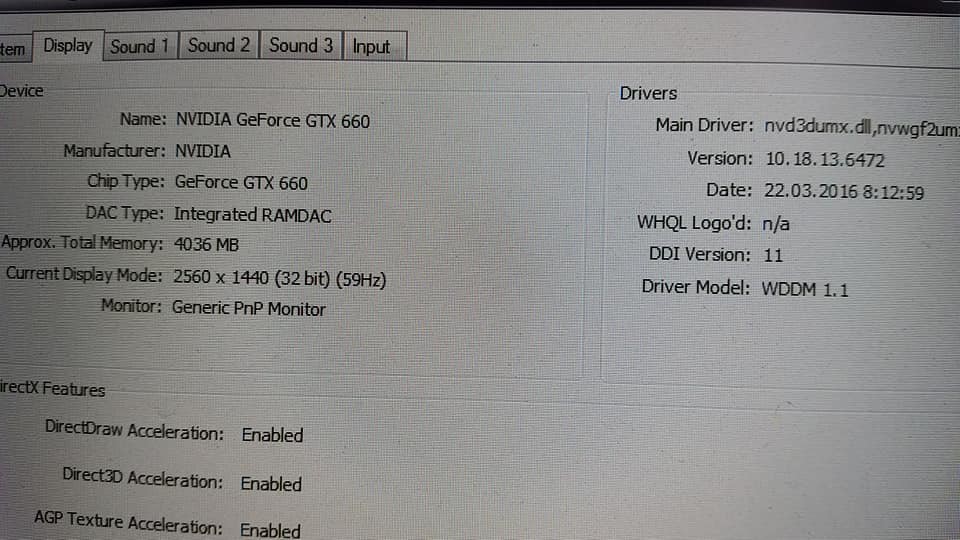Click the Date label in Drivers
The width and height of the screenshot is (960, 540).
coord(729,190)
